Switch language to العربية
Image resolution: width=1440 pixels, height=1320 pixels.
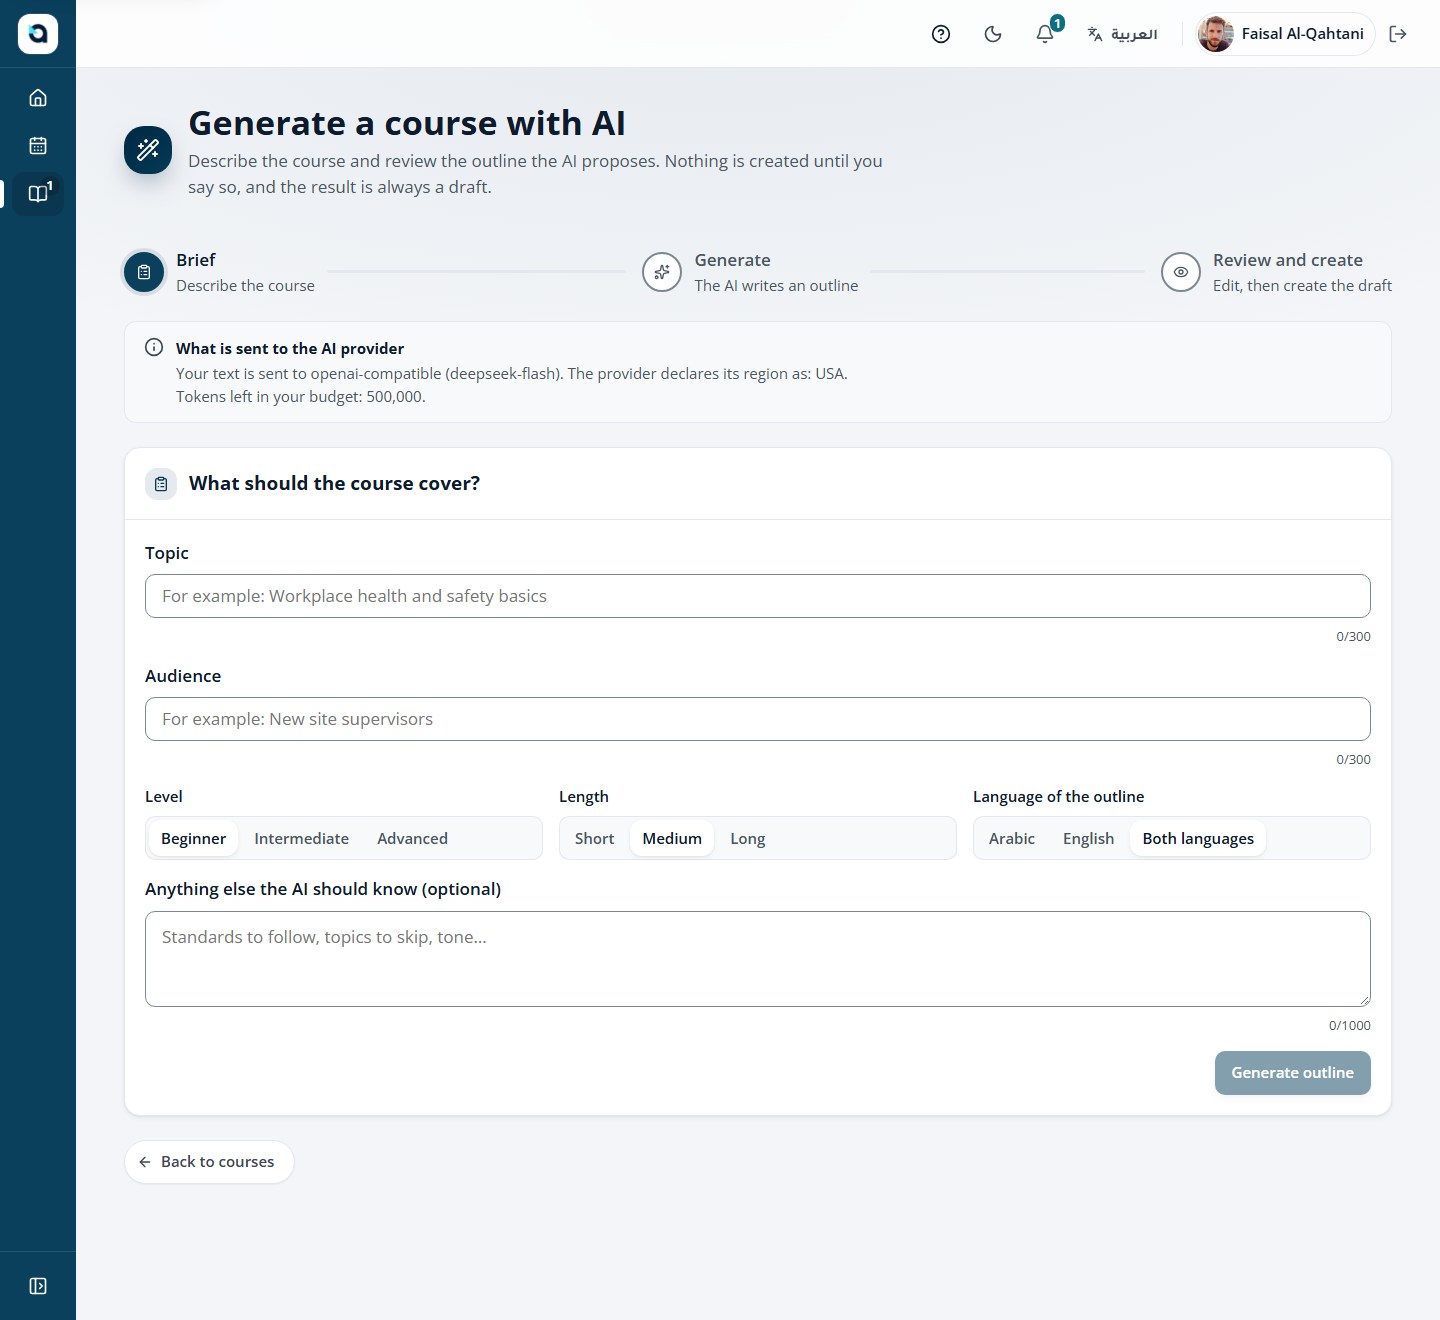pyautogui.click(x=1122, y=34)
